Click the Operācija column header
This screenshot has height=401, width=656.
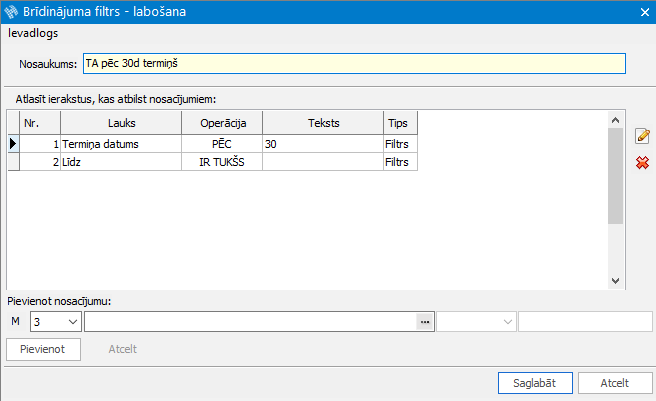[x=221, y=123]
